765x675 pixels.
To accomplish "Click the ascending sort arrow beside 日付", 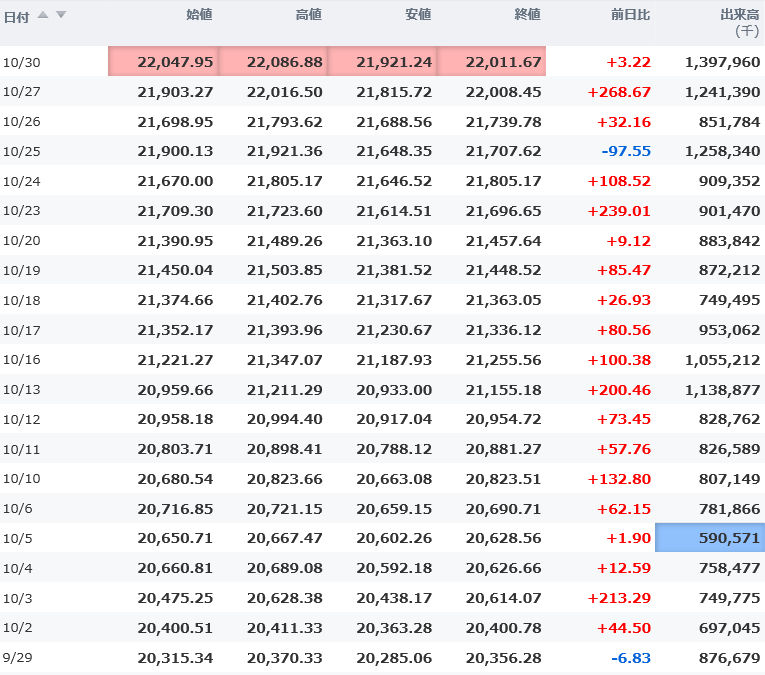I will (43, 14).
